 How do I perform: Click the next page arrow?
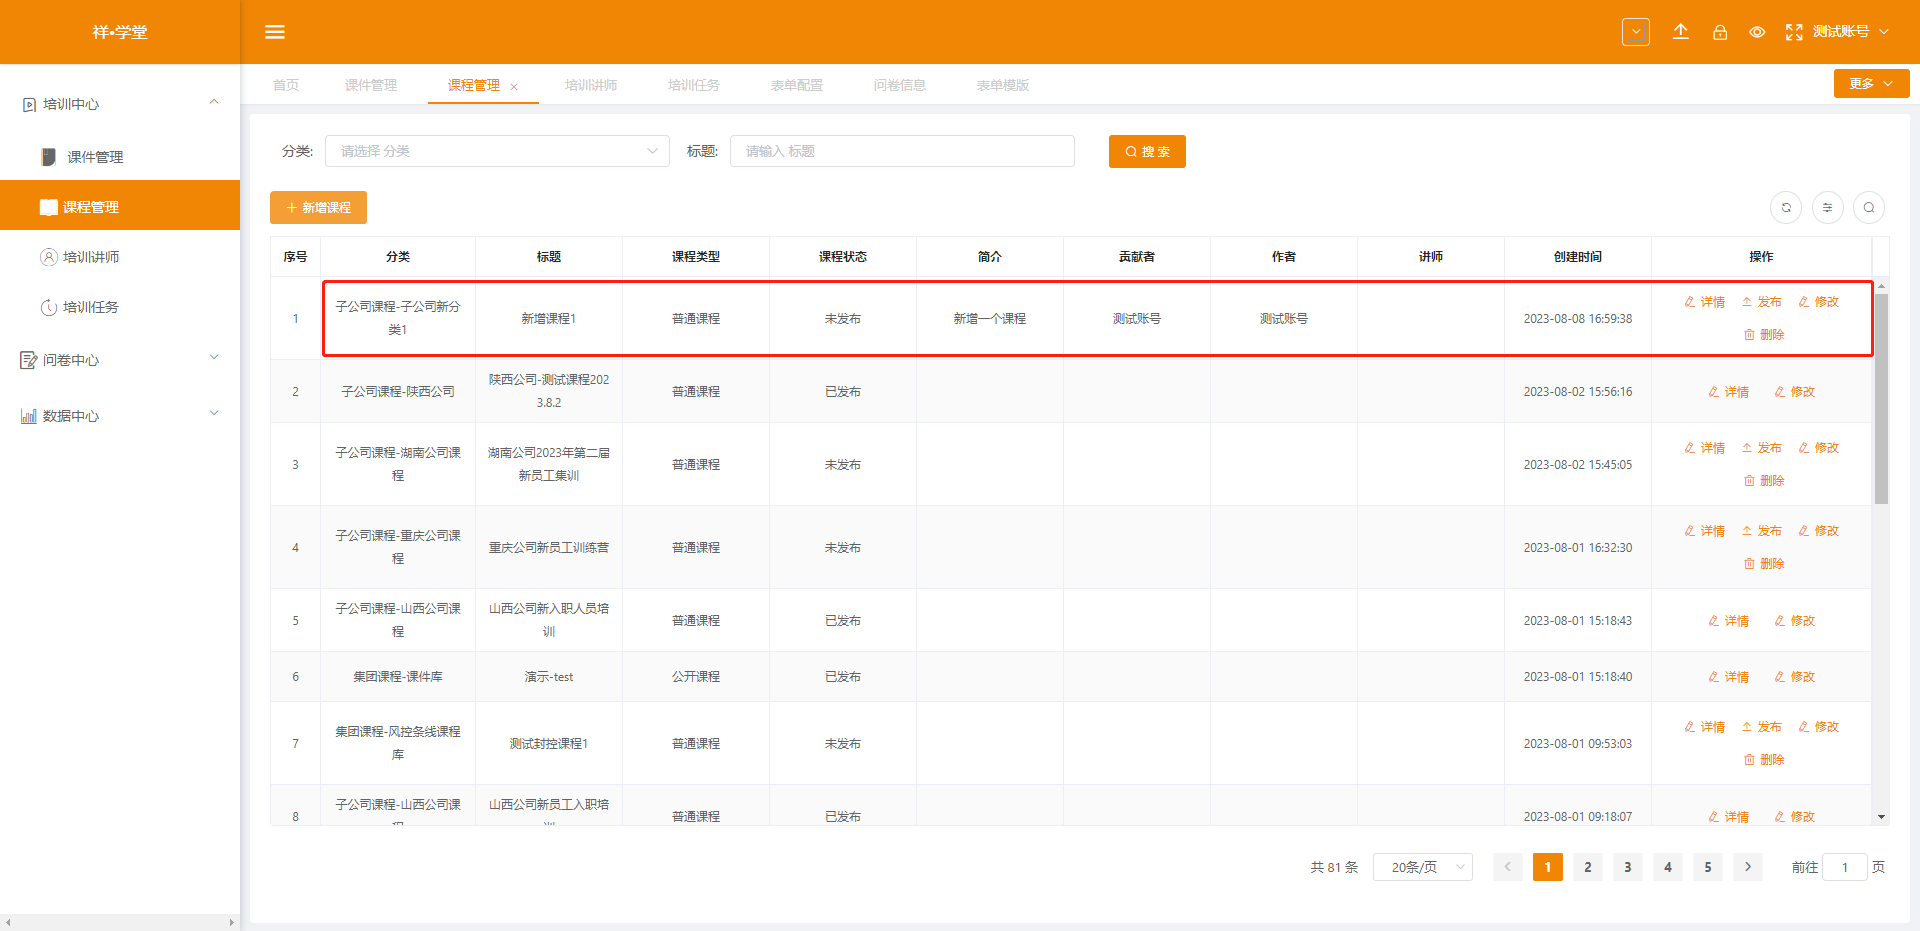[1748, 867]
